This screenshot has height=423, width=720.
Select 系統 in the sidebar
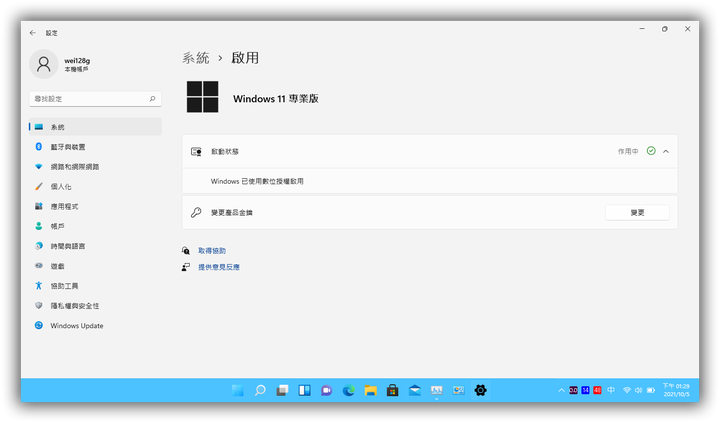(95, 127)
